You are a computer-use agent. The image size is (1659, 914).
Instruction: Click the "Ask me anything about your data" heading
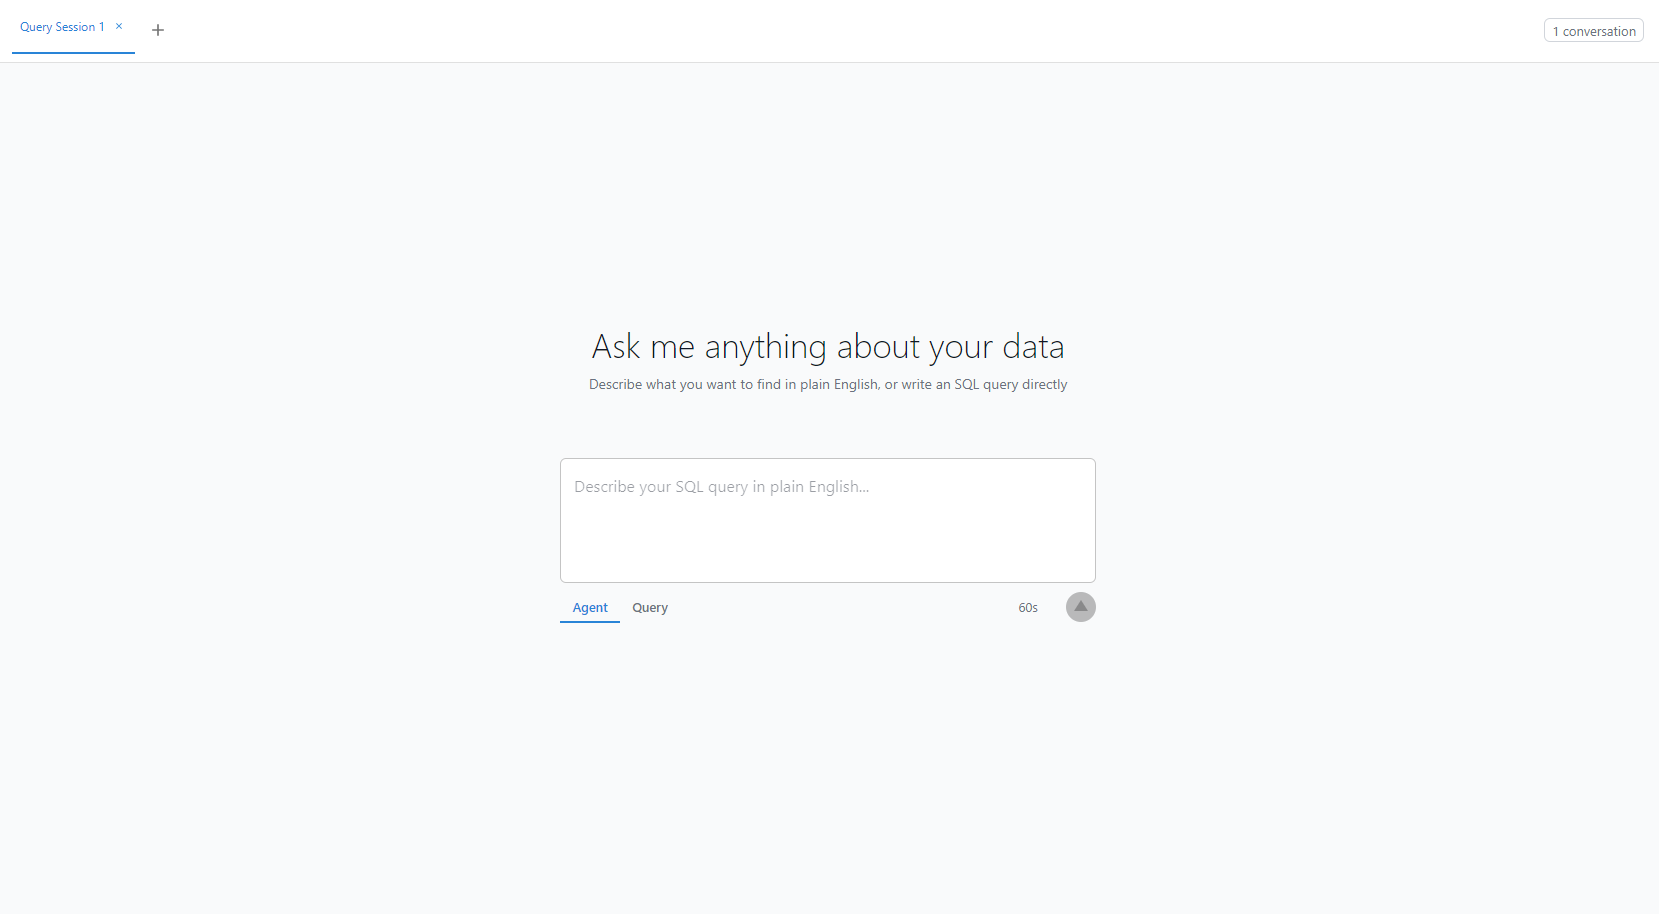click(x=827, y=347)
